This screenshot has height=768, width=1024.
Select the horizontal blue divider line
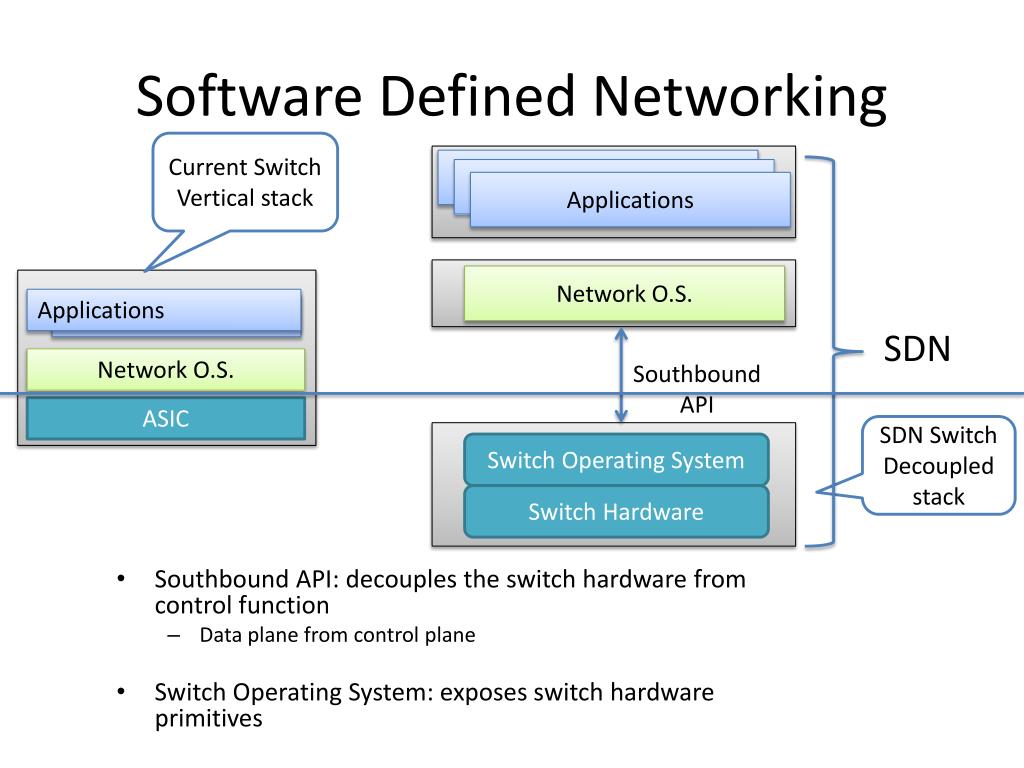pos(512,394)
